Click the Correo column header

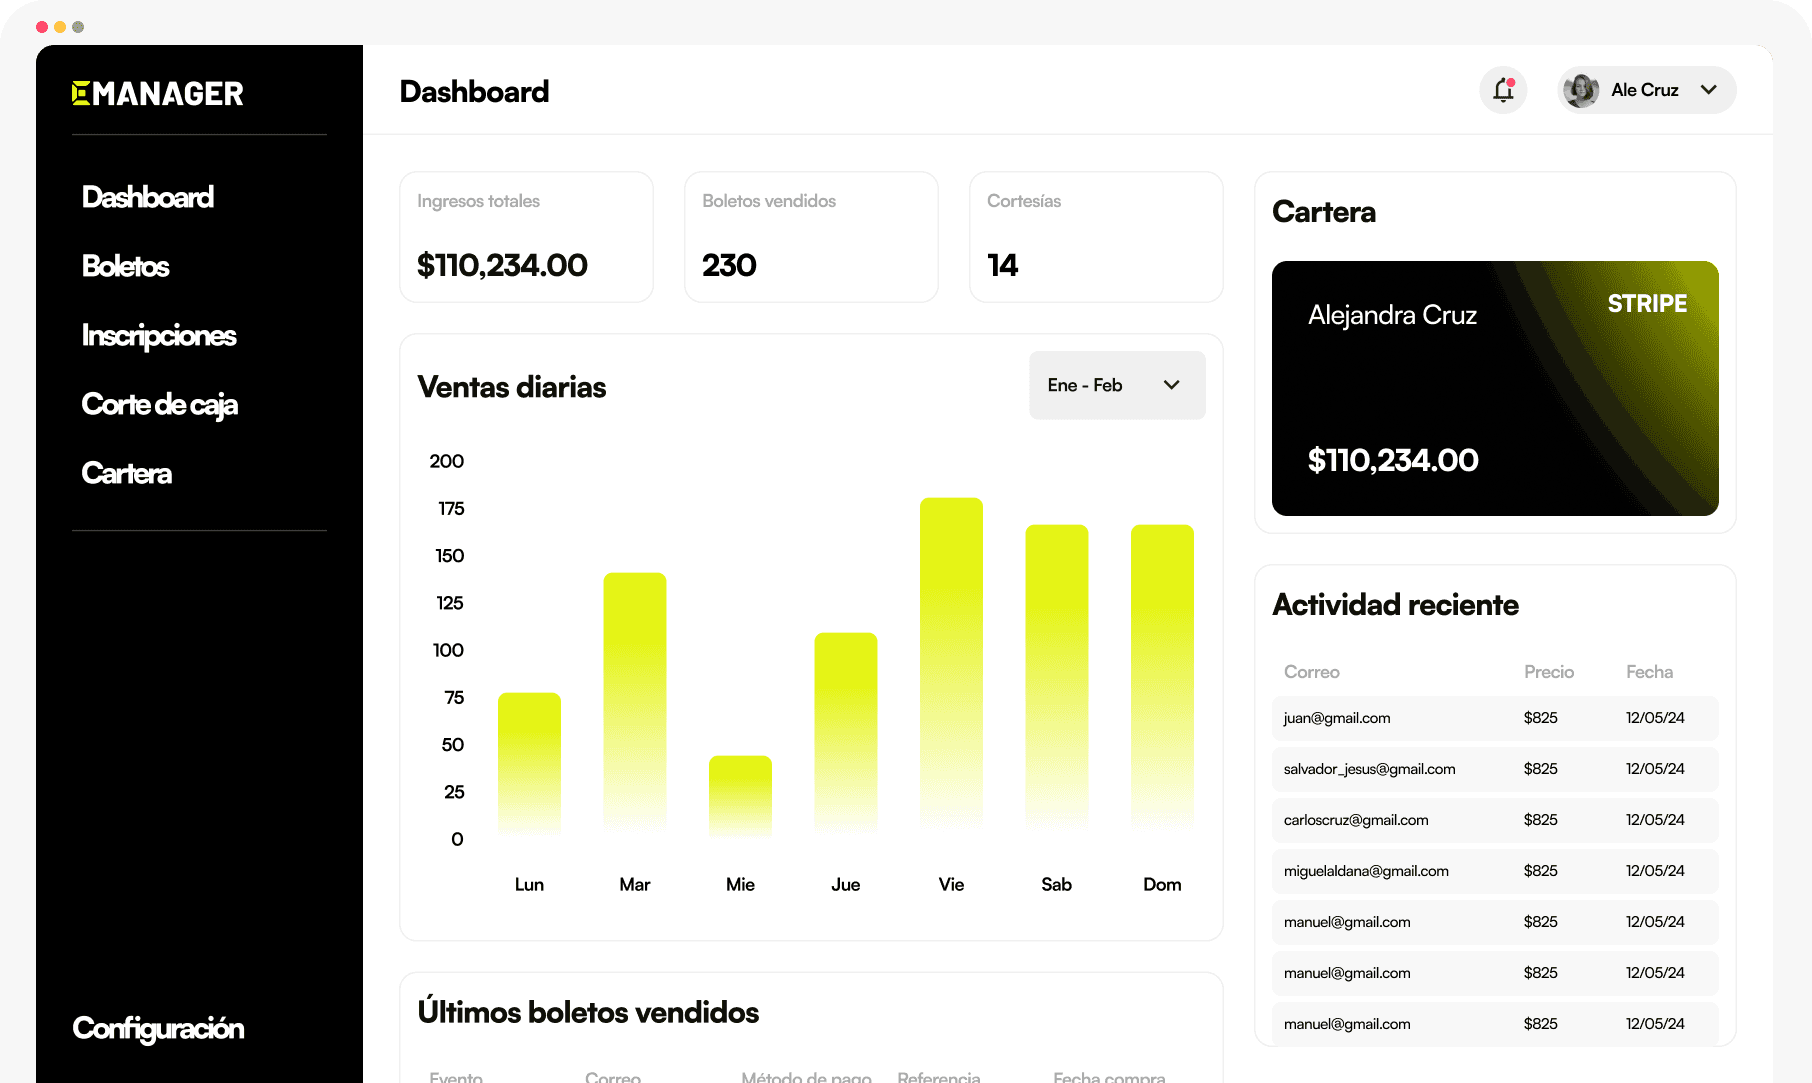point(1311,672)
